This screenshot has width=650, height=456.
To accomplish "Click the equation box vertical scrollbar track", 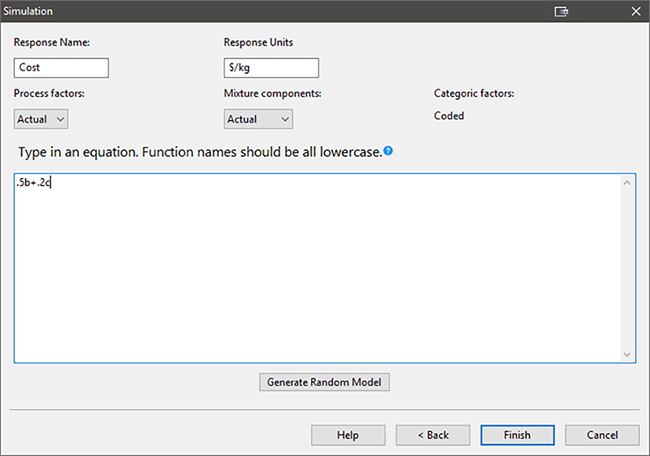I will tap(627, 268).
